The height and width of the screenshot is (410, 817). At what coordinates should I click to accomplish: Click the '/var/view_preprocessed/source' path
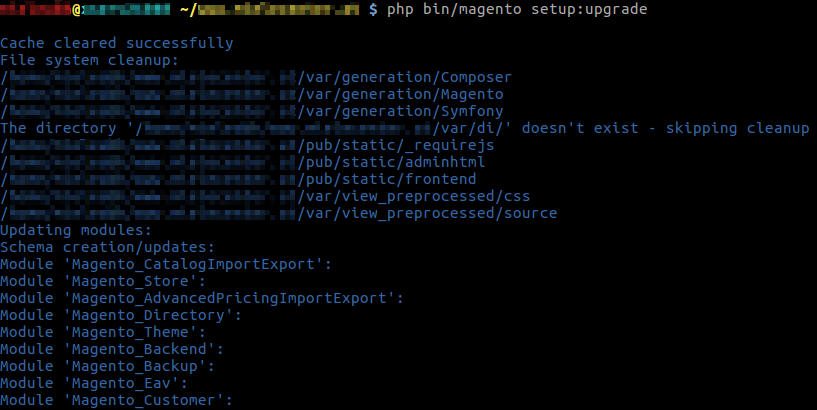[427, 213]
